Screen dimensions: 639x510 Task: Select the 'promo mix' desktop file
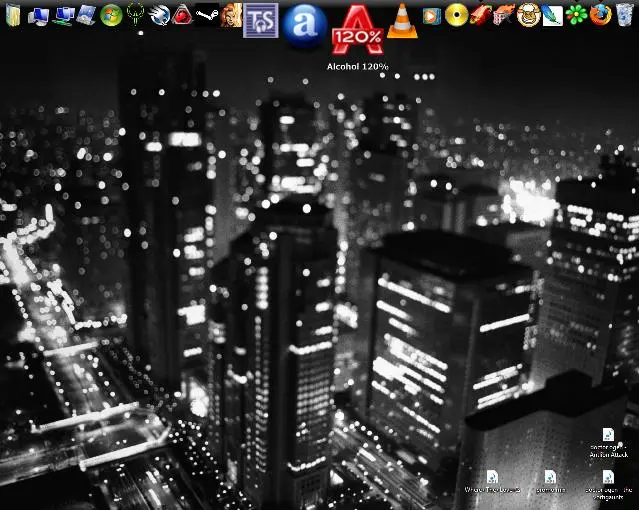[549, 481]
